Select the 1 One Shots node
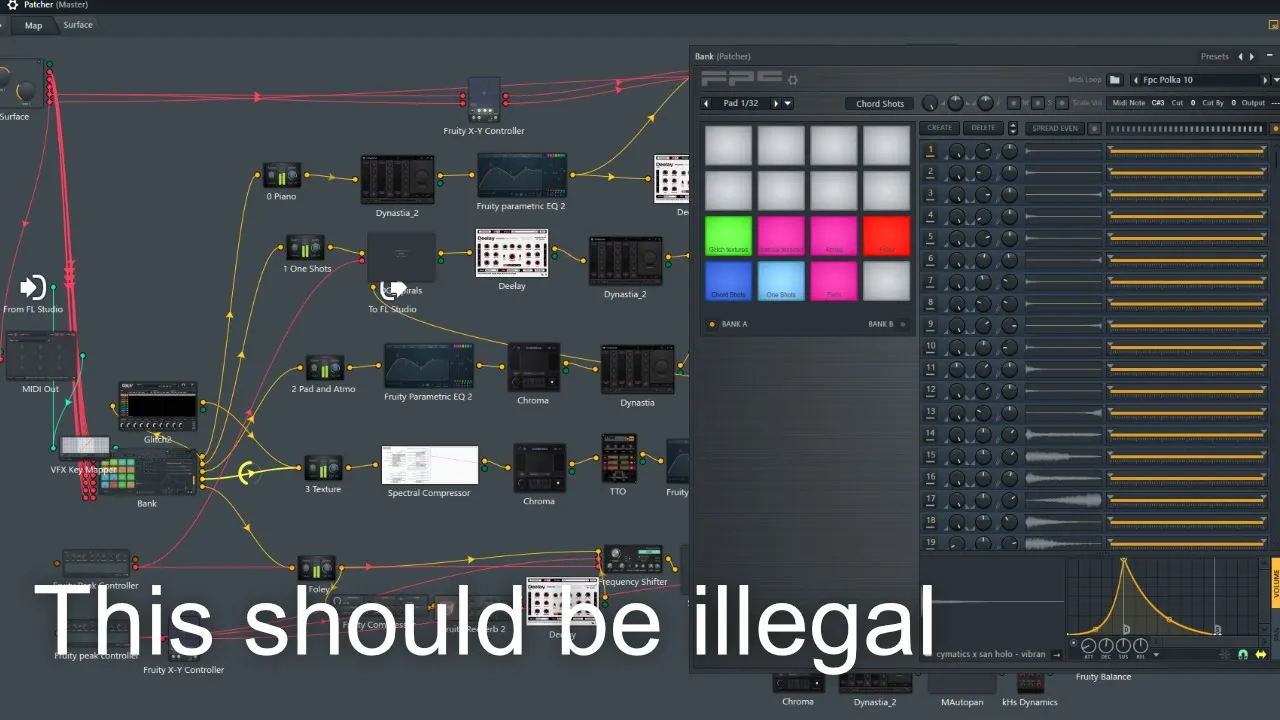1280x720 pixels. click(306, 248)
